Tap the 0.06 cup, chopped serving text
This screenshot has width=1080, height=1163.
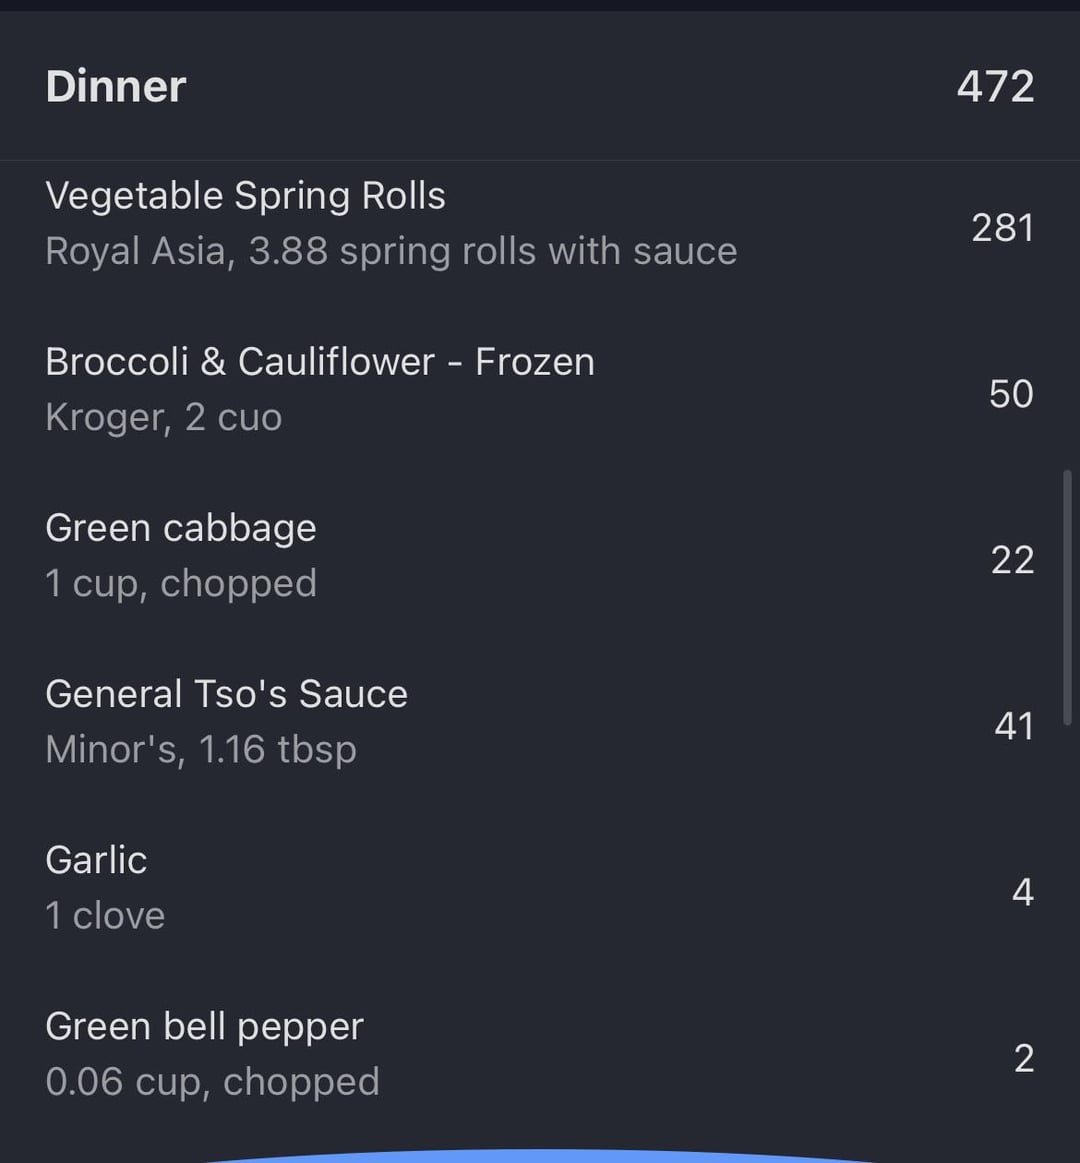212,1081
